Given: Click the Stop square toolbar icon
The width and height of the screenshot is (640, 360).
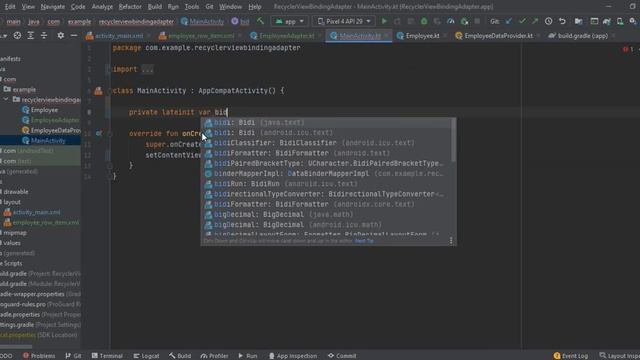Looking at the screenshot, I should tap(477, 21).
